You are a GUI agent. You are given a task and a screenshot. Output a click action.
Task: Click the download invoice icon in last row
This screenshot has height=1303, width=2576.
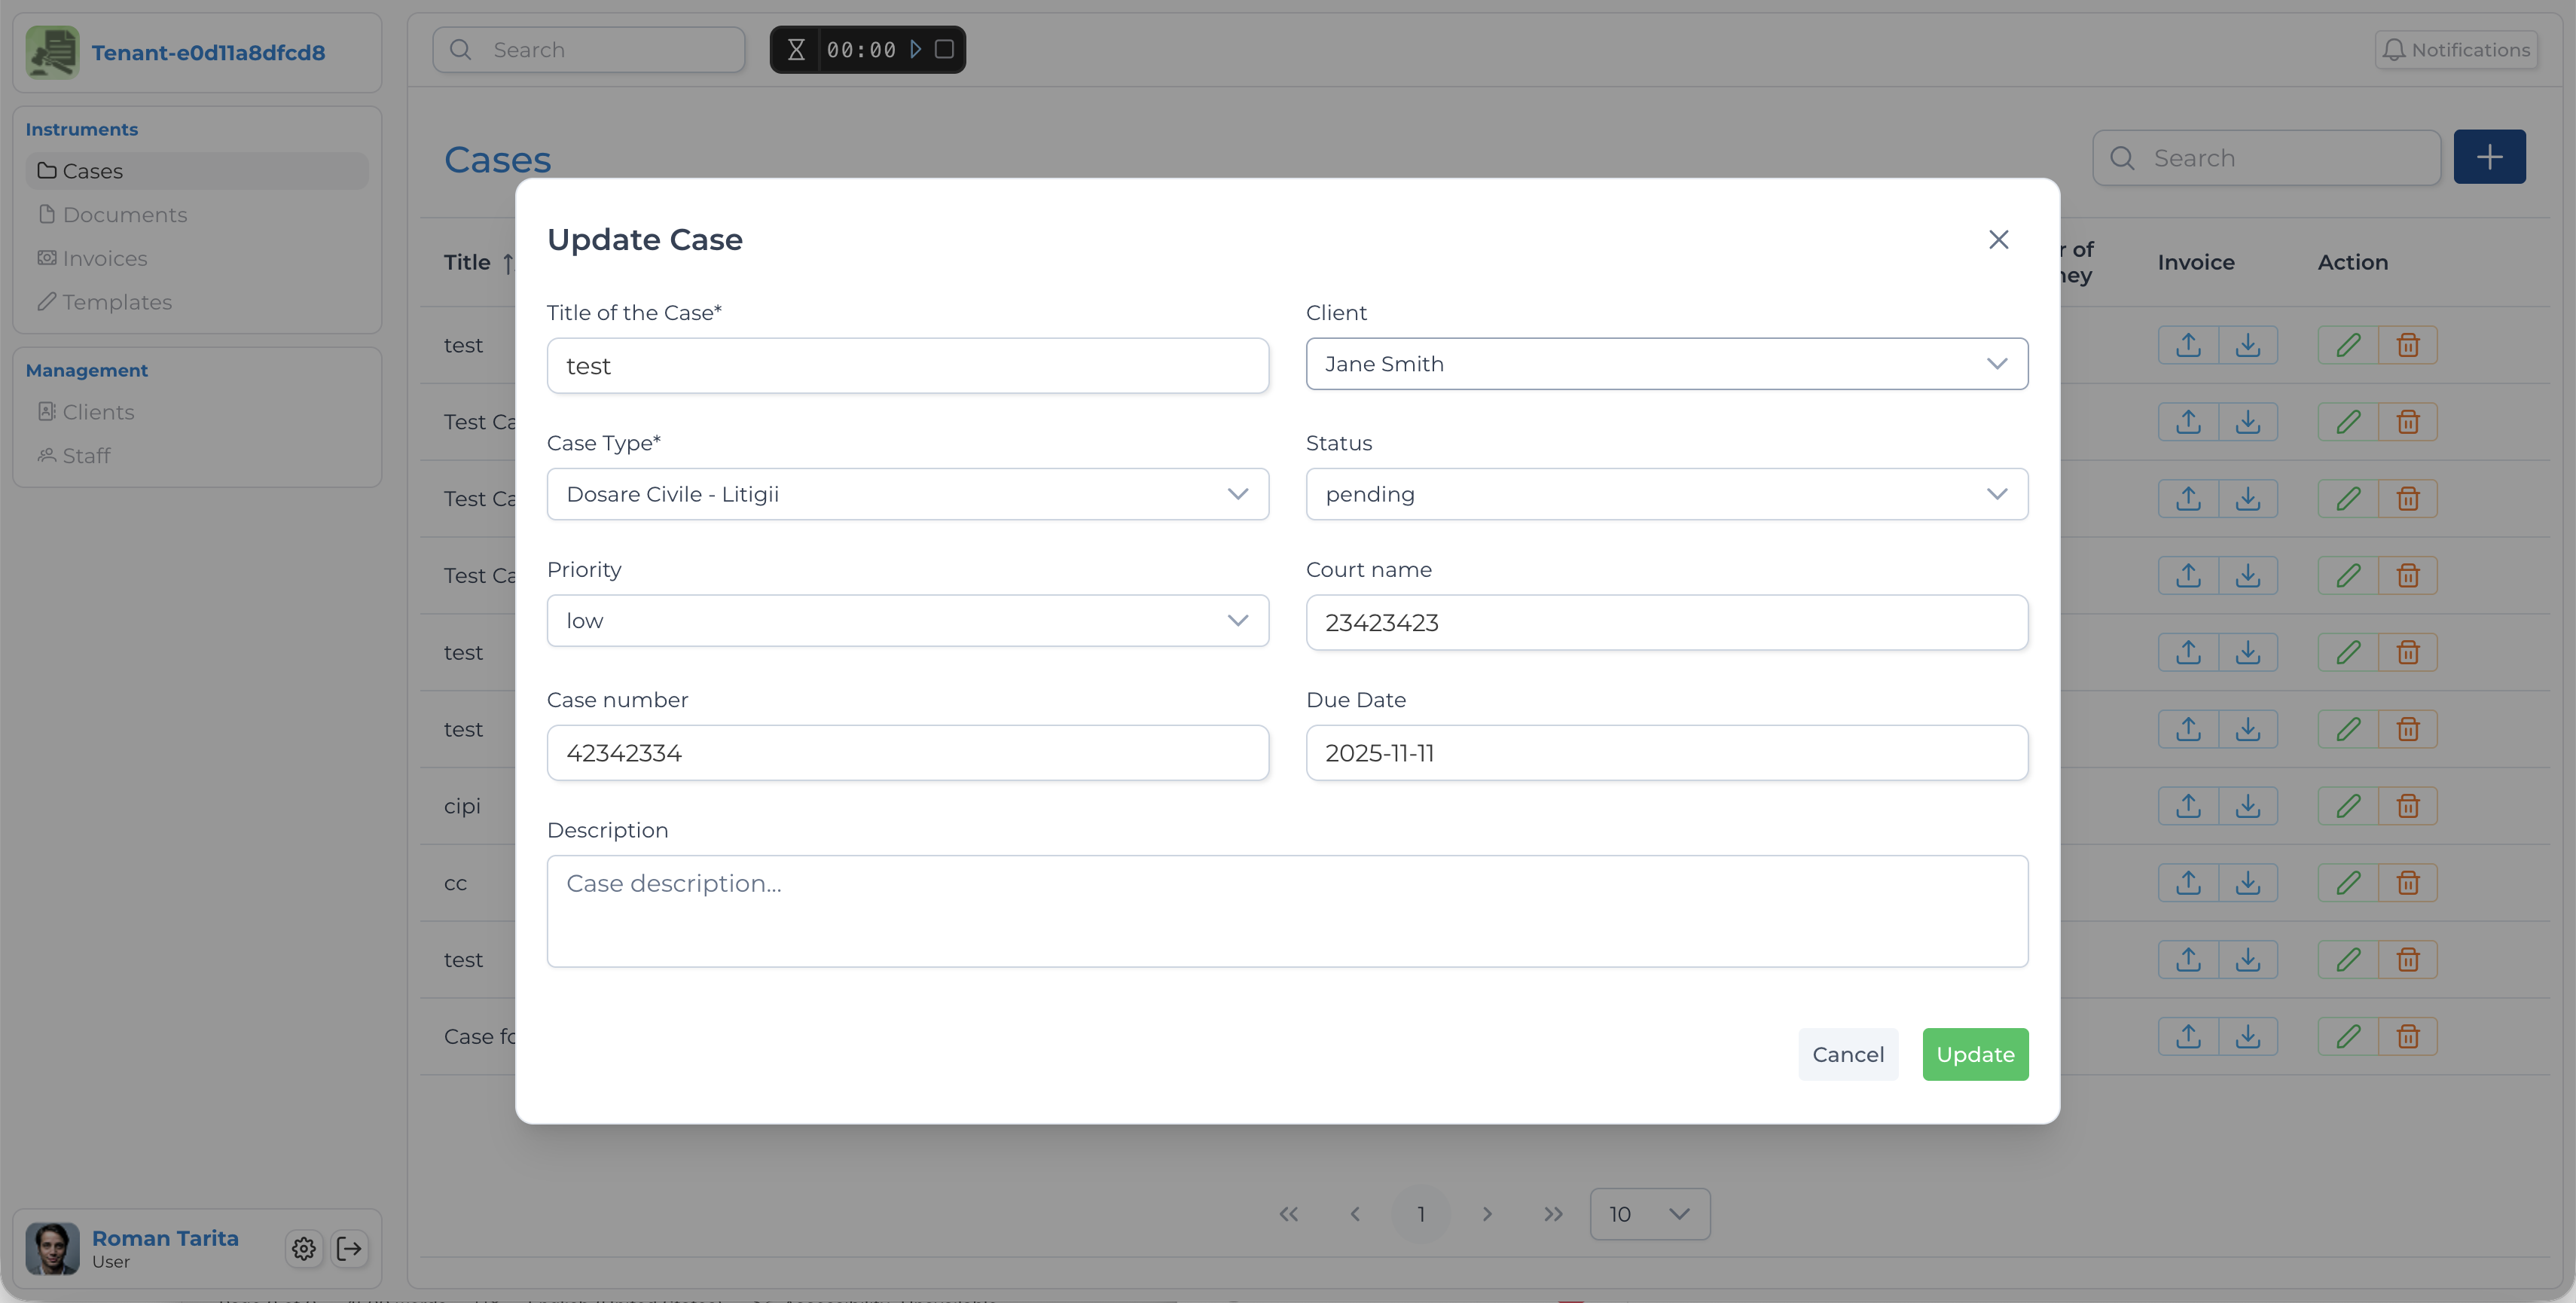coord(2247,1036)
